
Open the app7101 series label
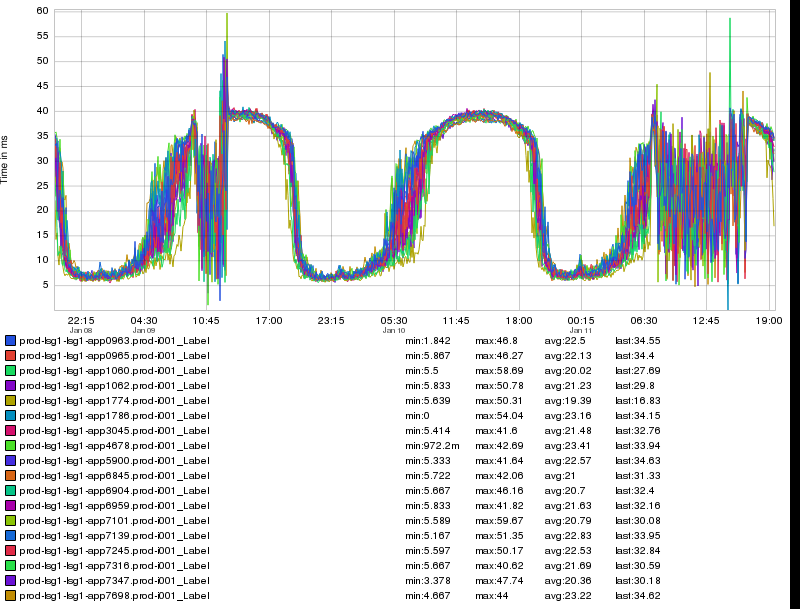[x=114, y=520]
